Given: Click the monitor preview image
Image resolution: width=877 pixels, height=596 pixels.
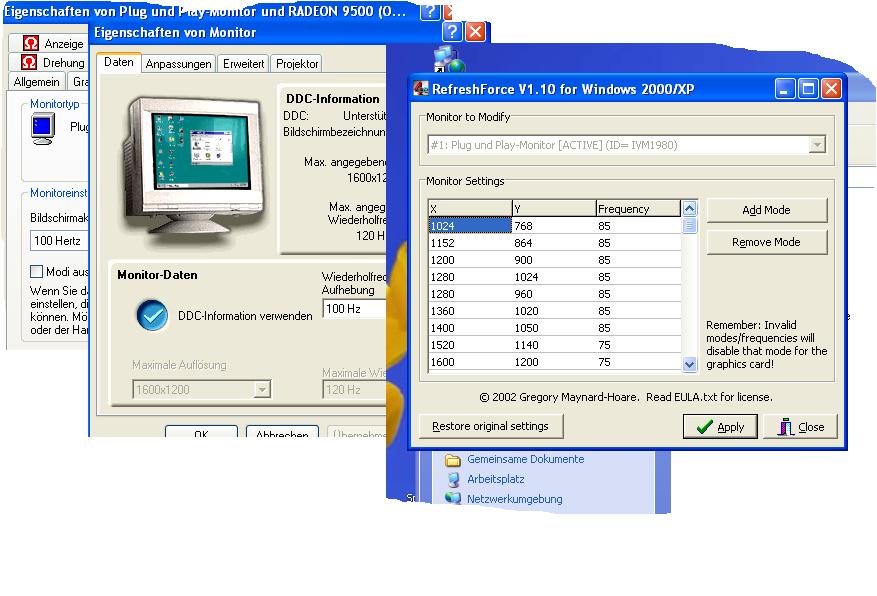Looking at the screenshot, I should click(194, 167).
